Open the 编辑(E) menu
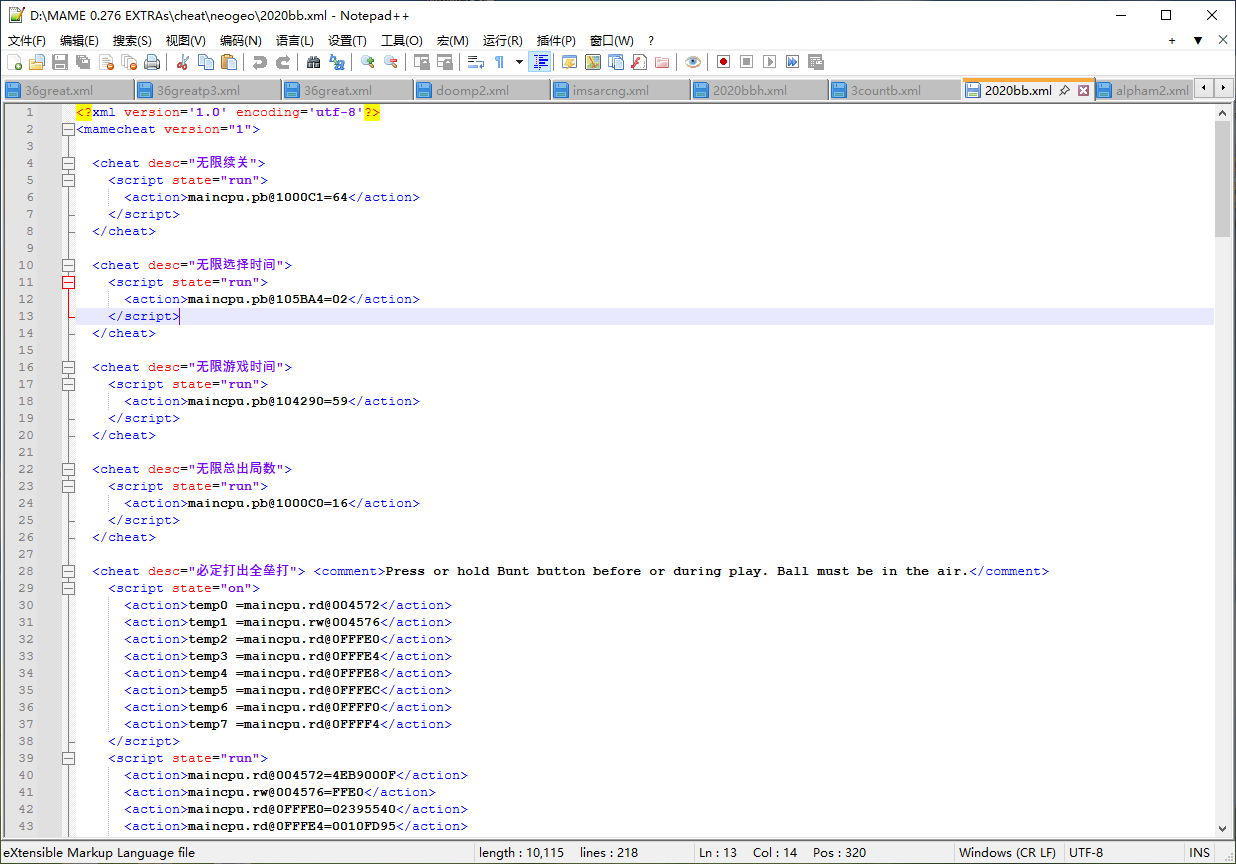 79,41
